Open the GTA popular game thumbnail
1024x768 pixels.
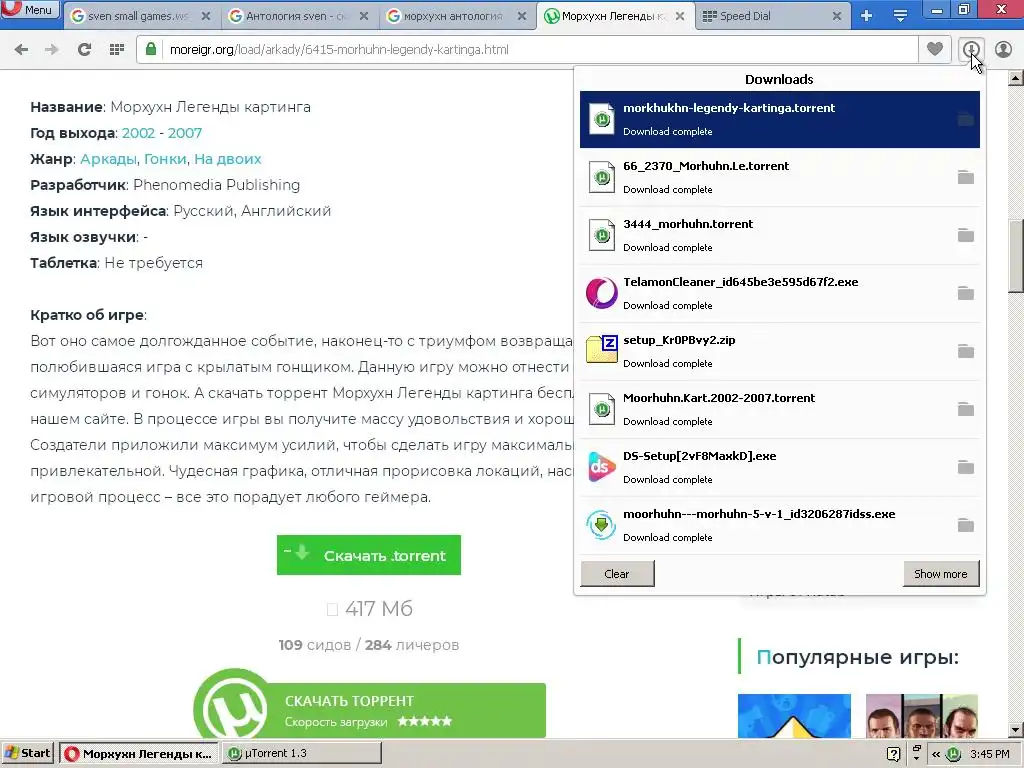point(921,716)
